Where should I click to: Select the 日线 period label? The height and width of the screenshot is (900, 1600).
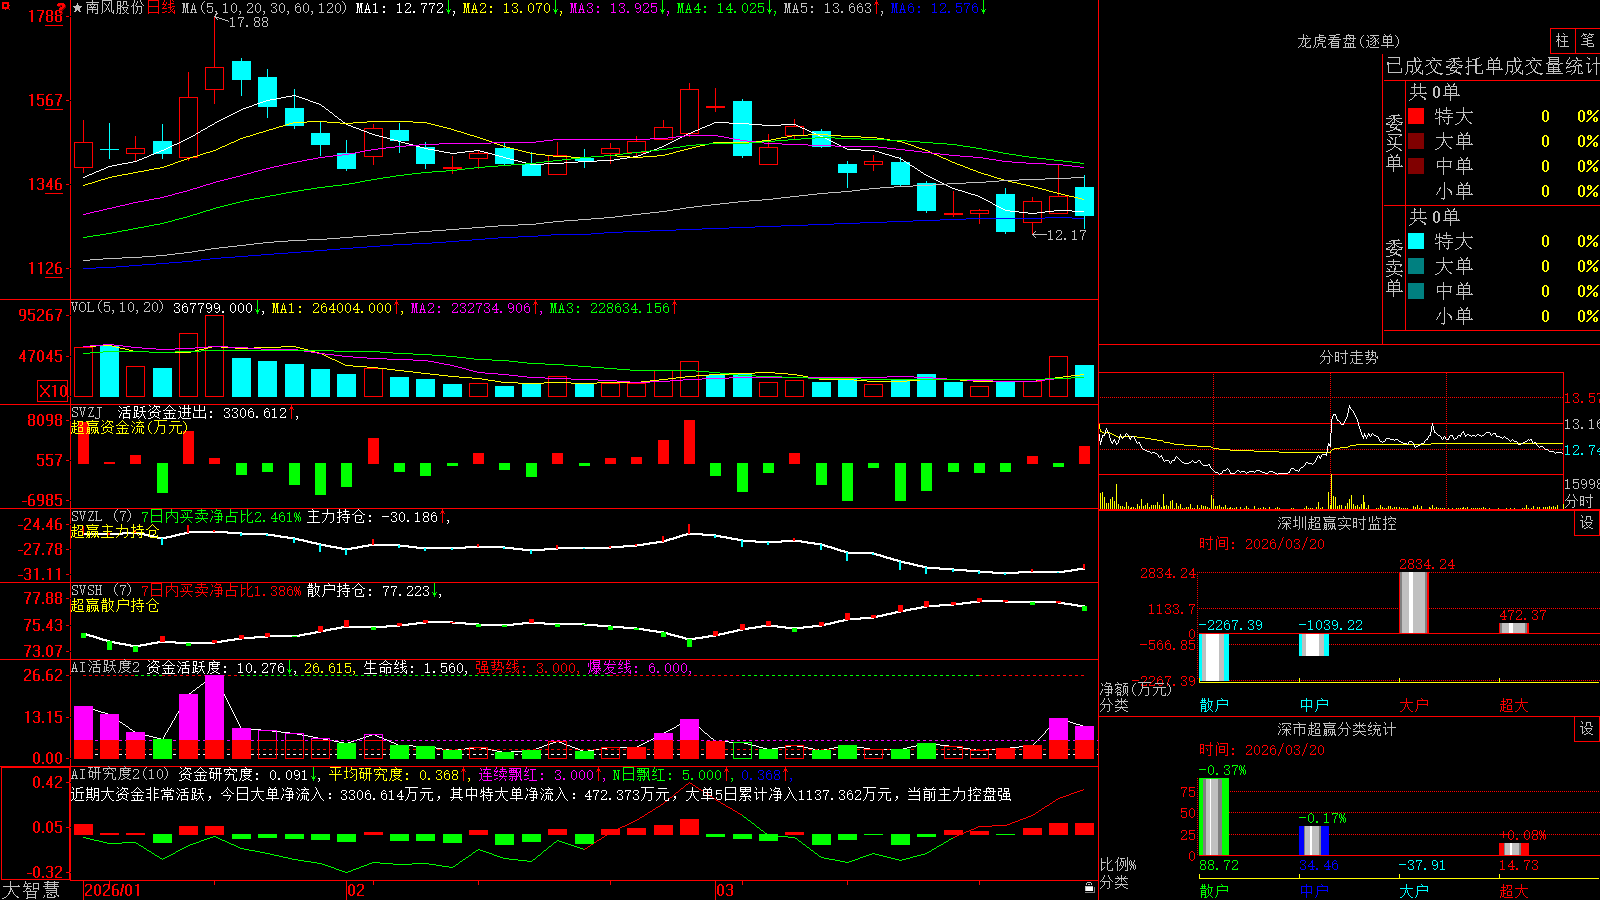161,8
